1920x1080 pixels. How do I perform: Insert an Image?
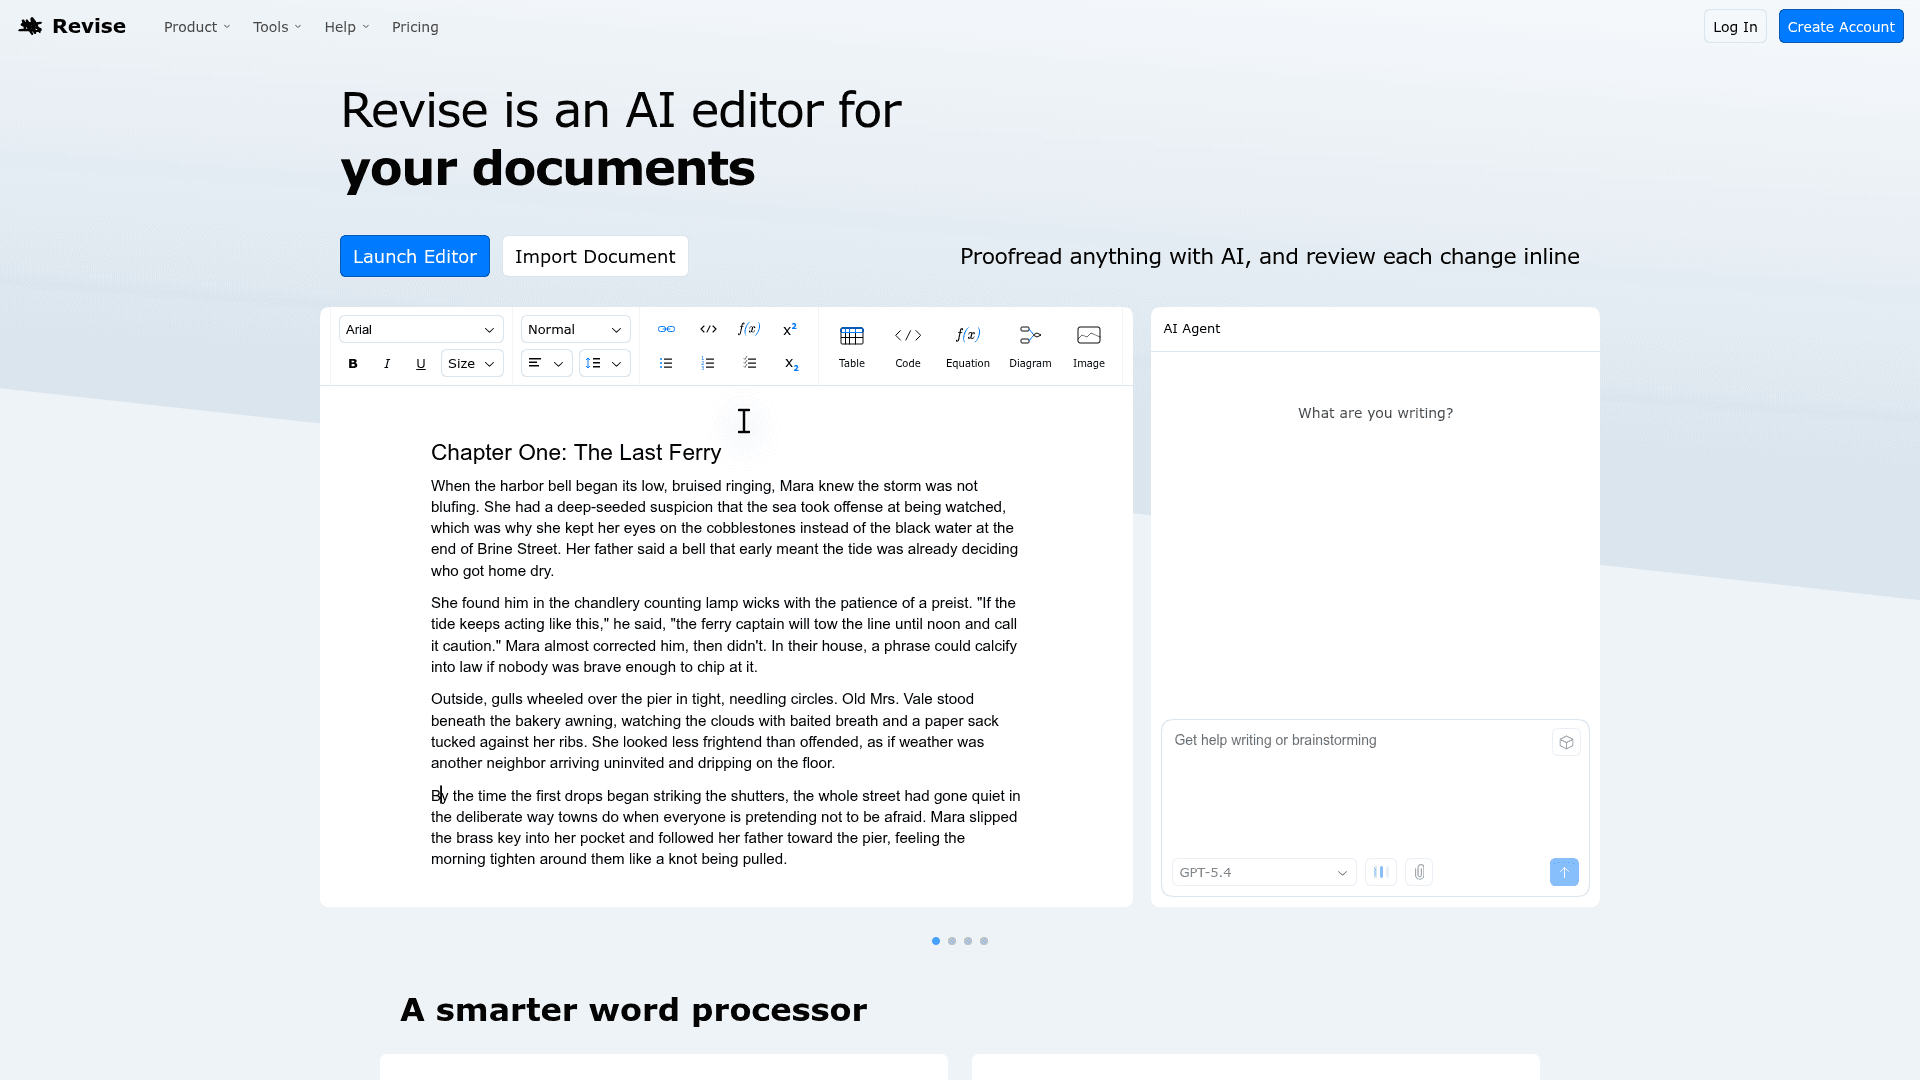[1089, 346]
